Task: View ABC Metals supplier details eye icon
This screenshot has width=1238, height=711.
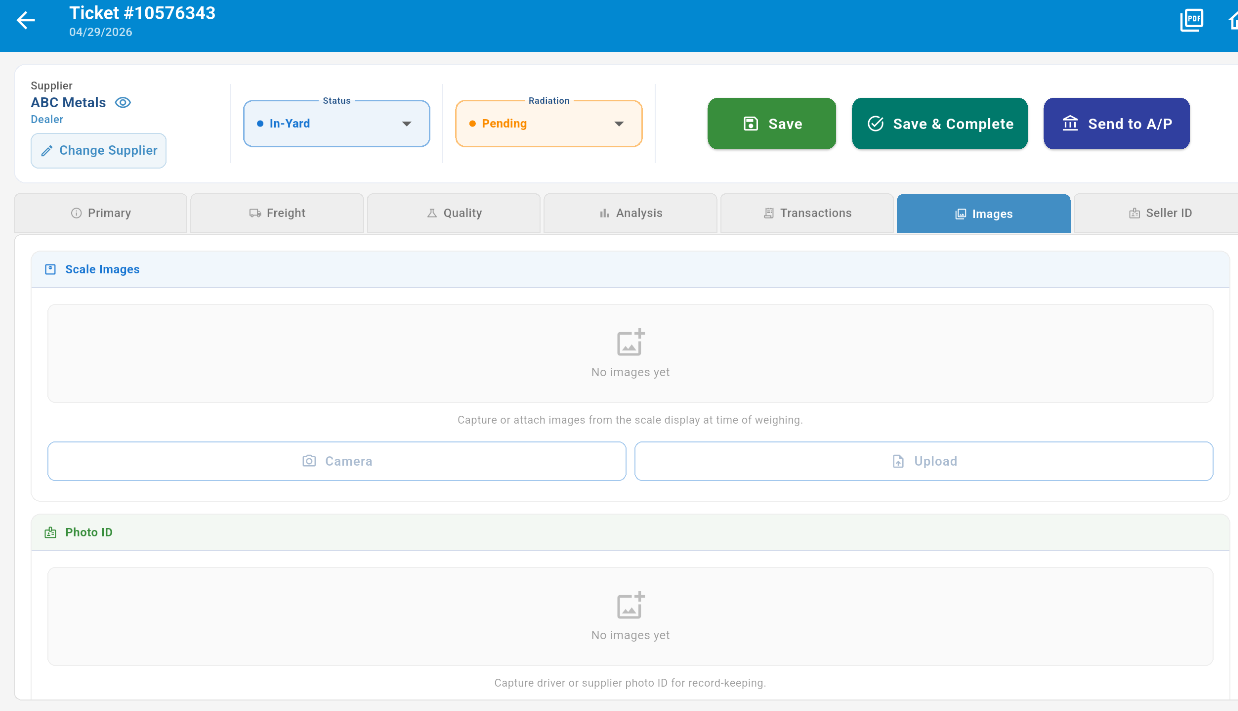Action: [x=123, y=103]
